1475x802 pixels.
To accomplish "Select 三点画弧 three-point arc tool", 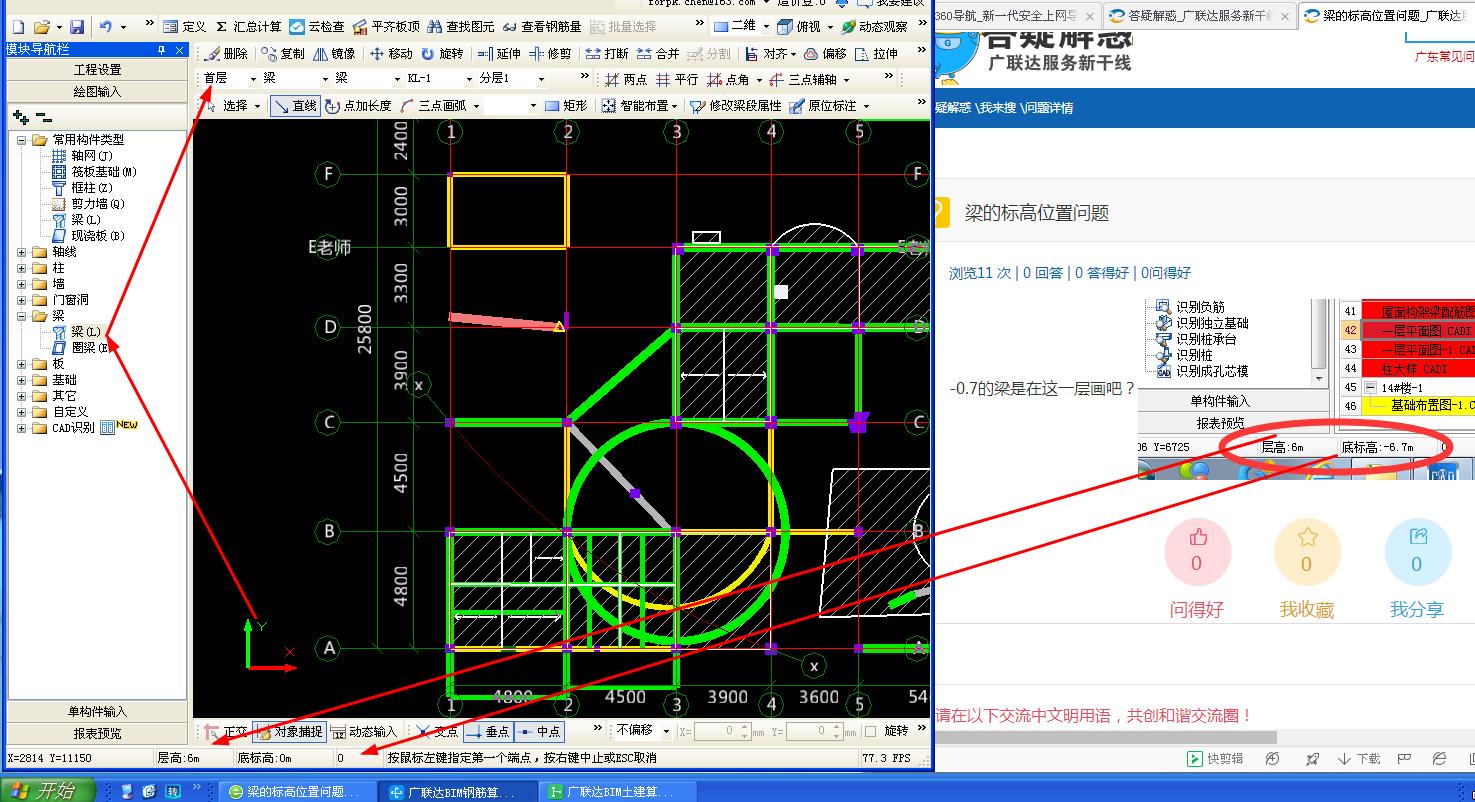I will coord(433,106).
